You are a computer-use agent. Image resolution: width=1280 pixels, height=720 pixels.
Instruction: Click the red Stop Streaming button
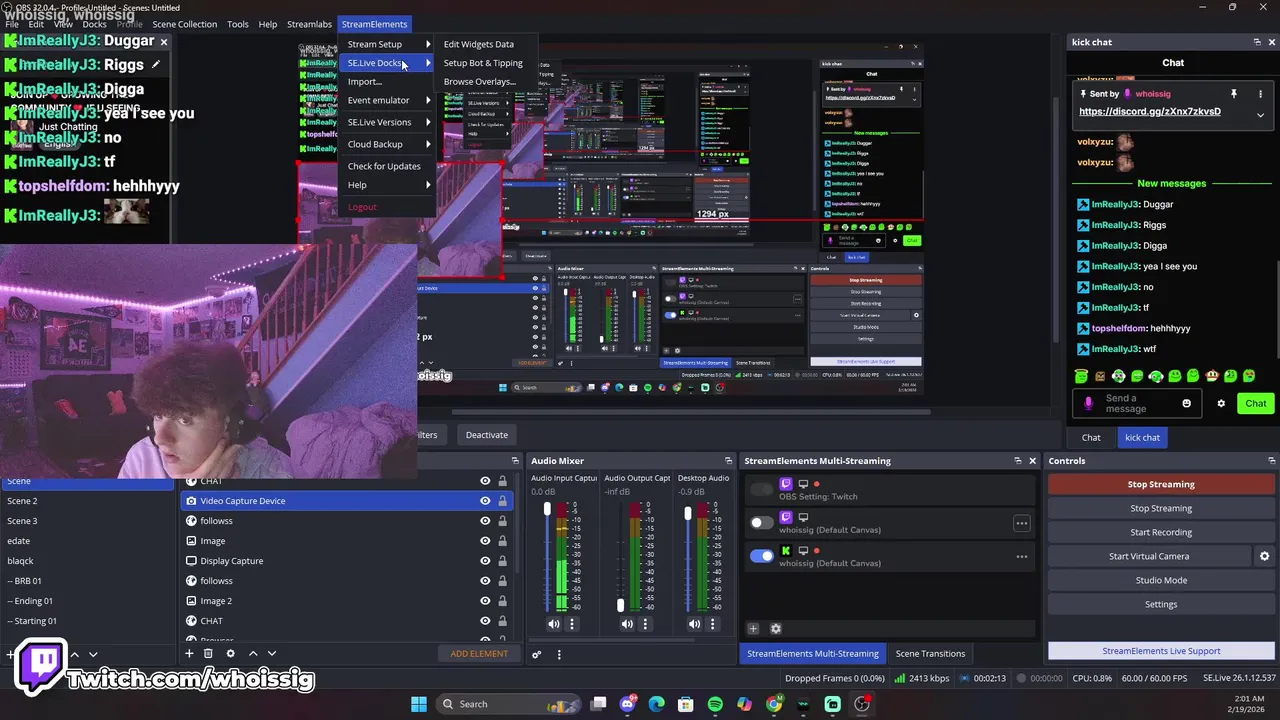1161,484
